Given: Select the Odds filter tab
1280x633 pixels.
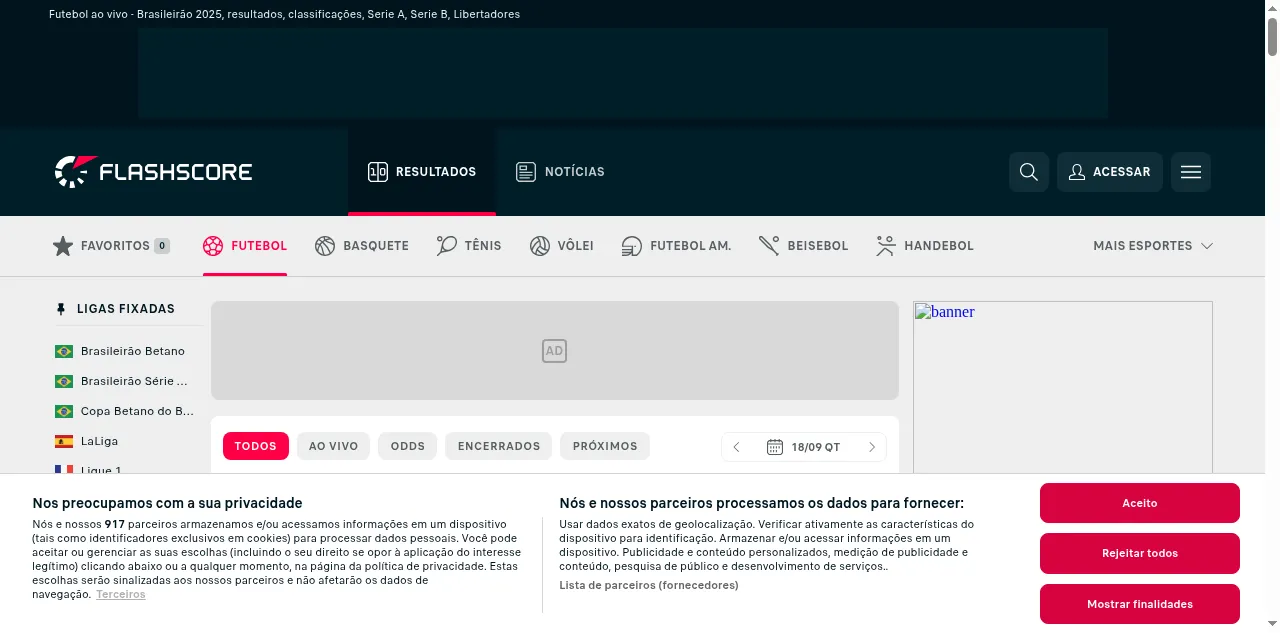Looking at the screenshot, I should click(x=408, y=446).
